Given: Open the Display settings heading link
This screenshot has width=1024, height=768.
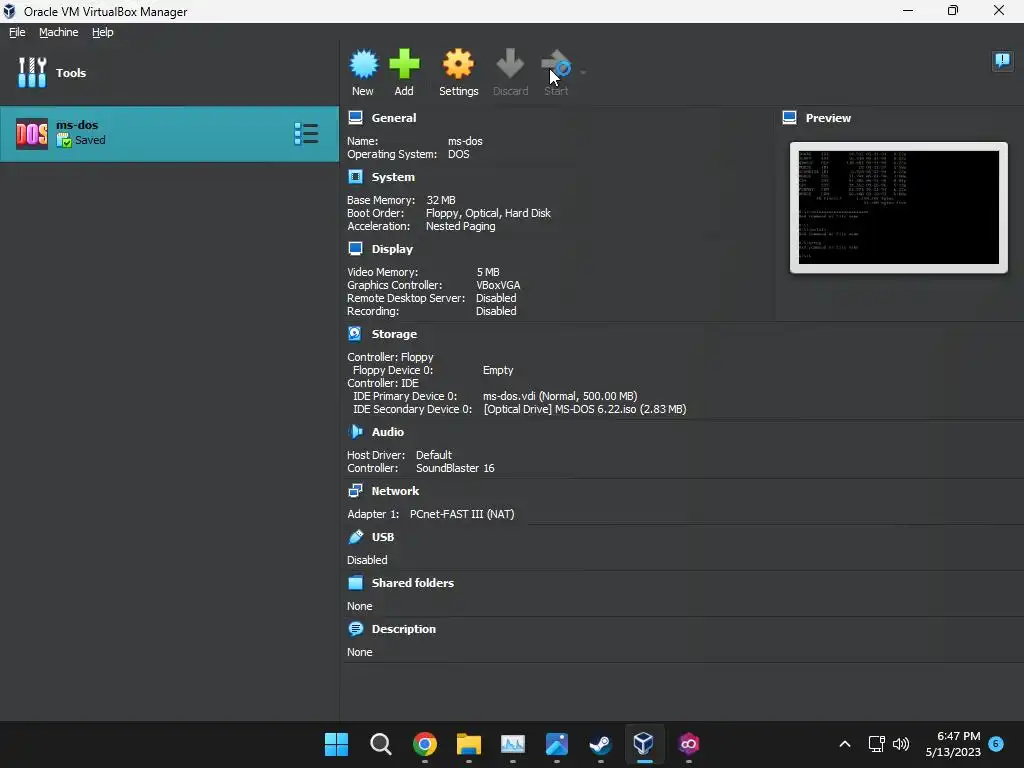Looking at the screenshot, I should [392, 249].
